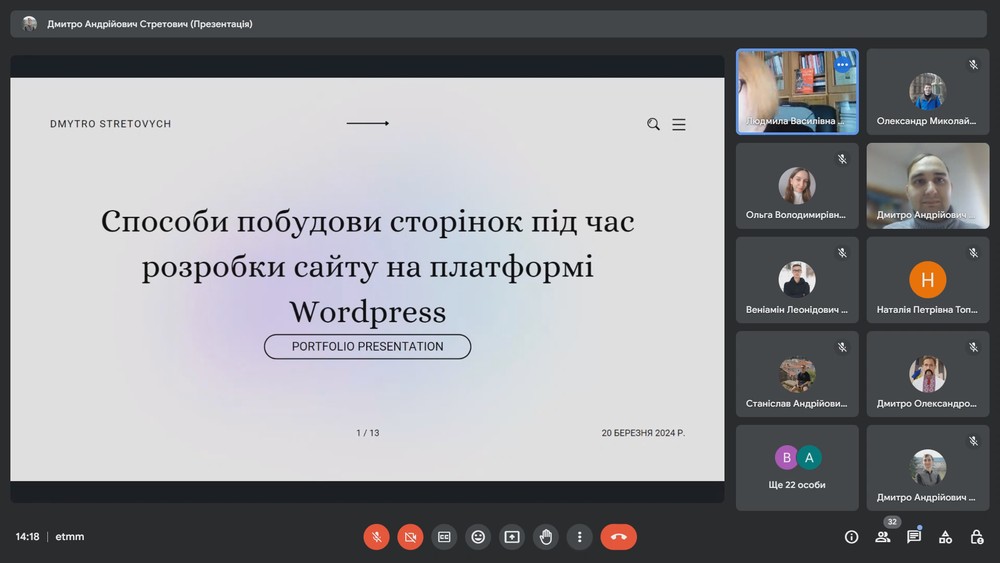
Task: Select Веніамін Леонідович participant tile
Action: pos(797,280)
